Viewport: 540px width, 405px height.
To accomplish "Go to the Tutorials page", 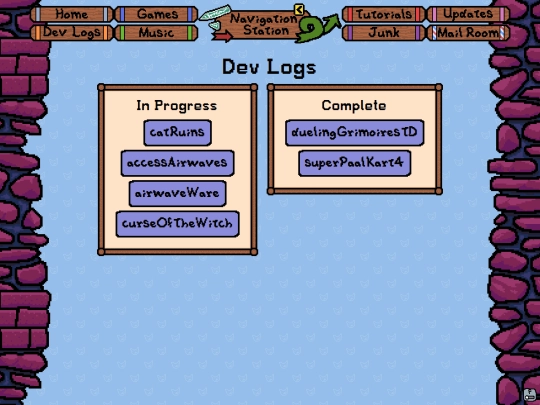I will click(384, 14).
